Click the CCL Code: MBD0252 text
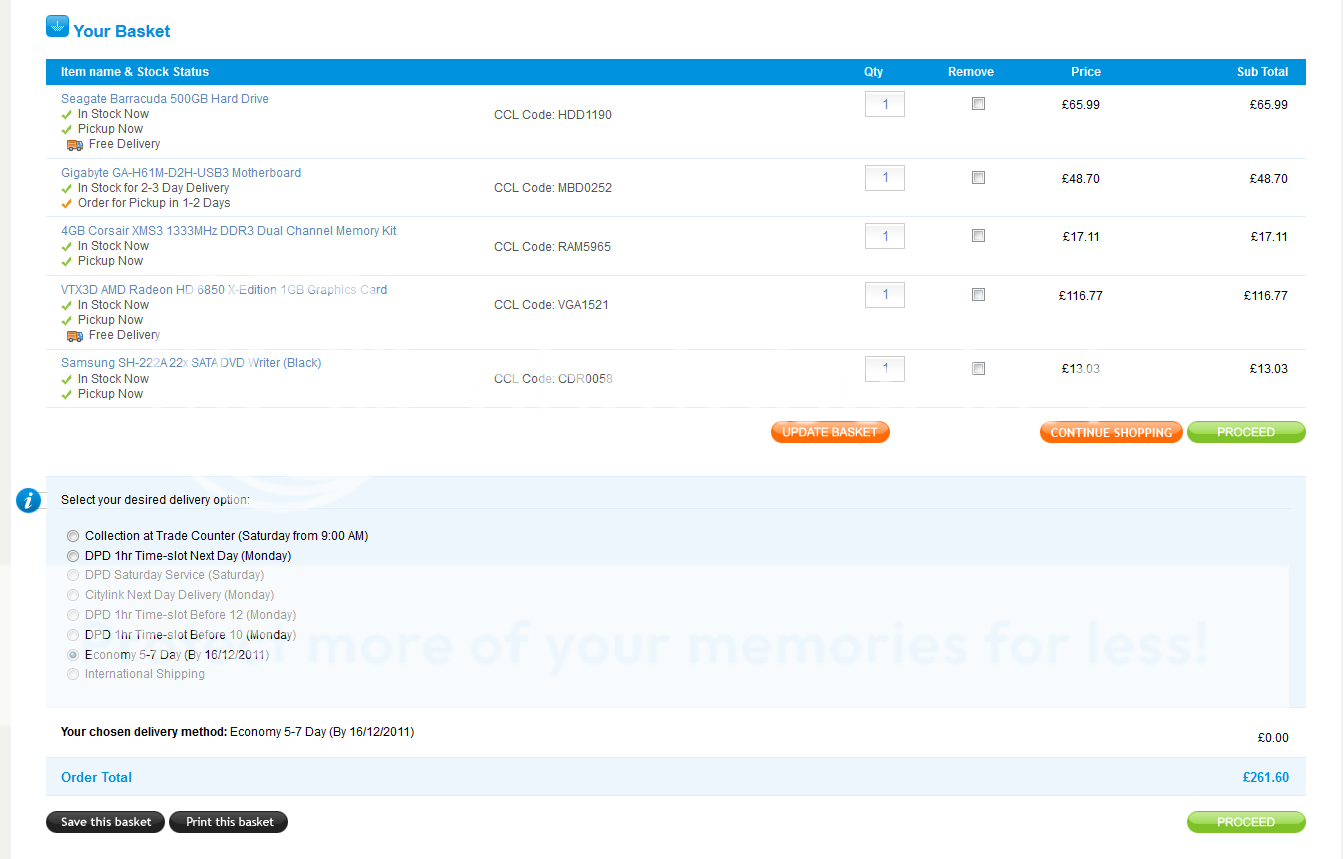 [553, 188]
